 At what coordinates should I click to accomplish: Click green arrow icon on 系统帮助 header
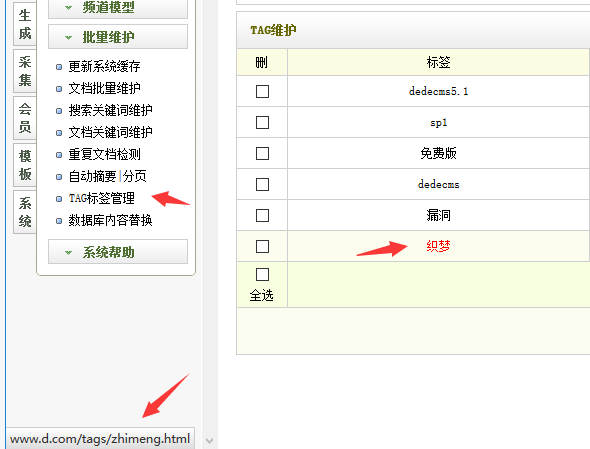pos(68,253)
